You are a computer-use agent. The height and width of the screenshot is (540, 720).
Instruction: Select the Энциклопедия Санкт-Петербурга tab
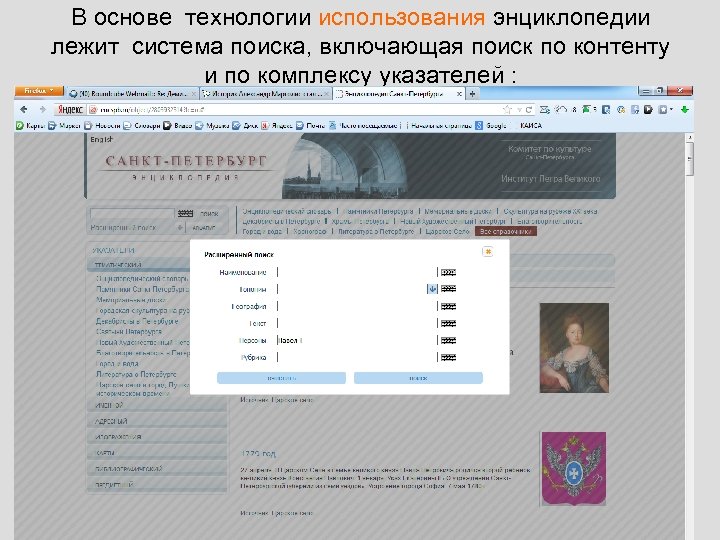coord(394,94)
